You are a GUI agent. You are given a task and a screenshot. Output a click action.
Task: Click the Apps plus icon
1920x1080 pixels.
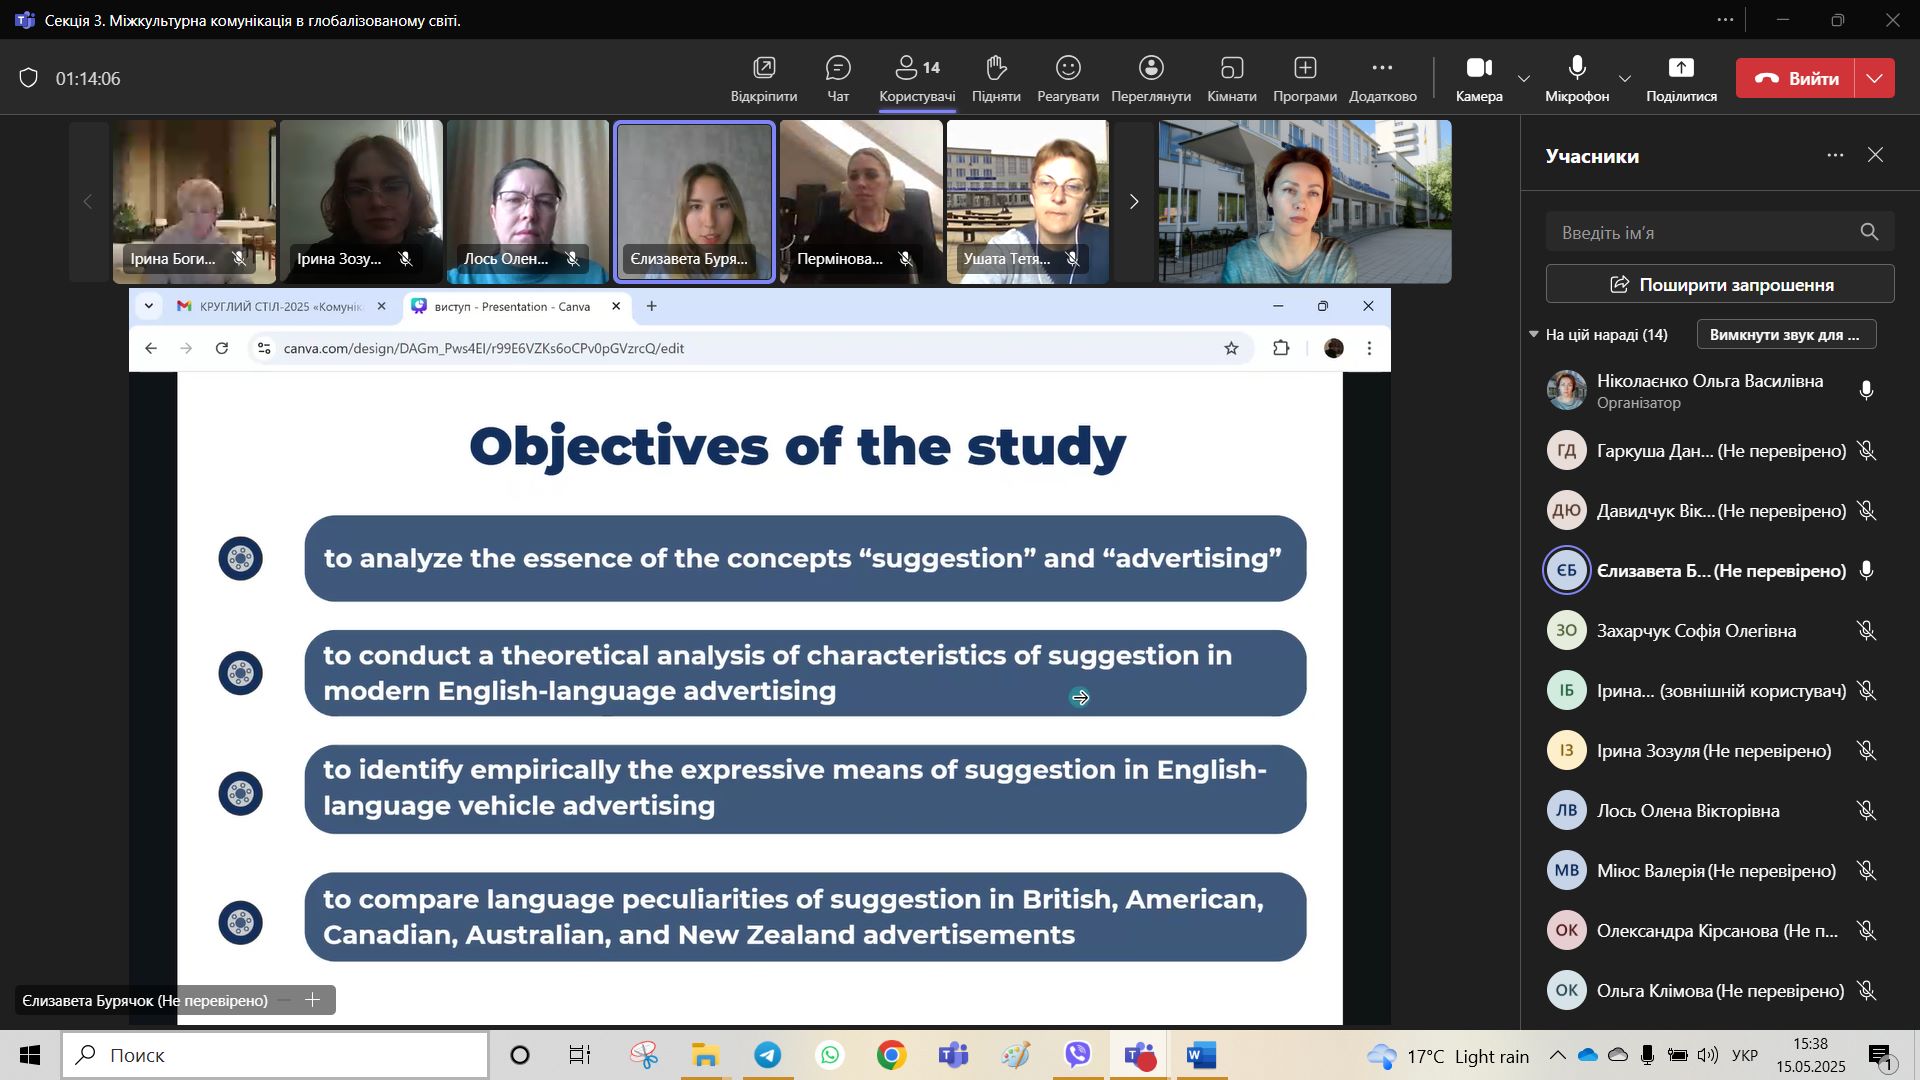[x=1304, y=68]
